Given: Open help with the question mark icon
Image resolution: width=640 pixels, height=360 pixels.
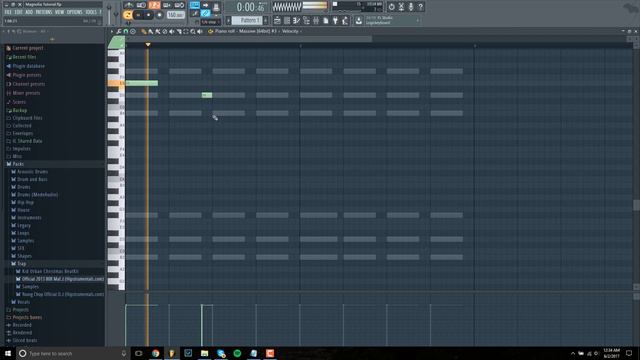Looking at the screenshot, I should point(420,7).
